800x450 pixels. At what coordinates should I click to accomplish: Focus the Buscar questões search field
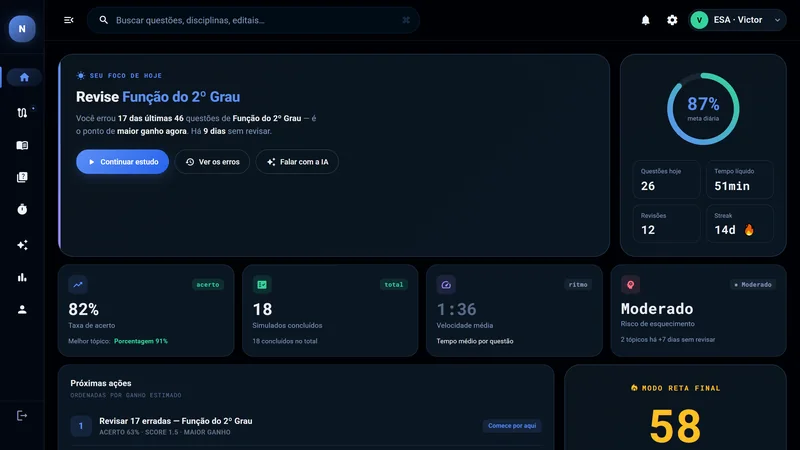[x=253, y=20]
